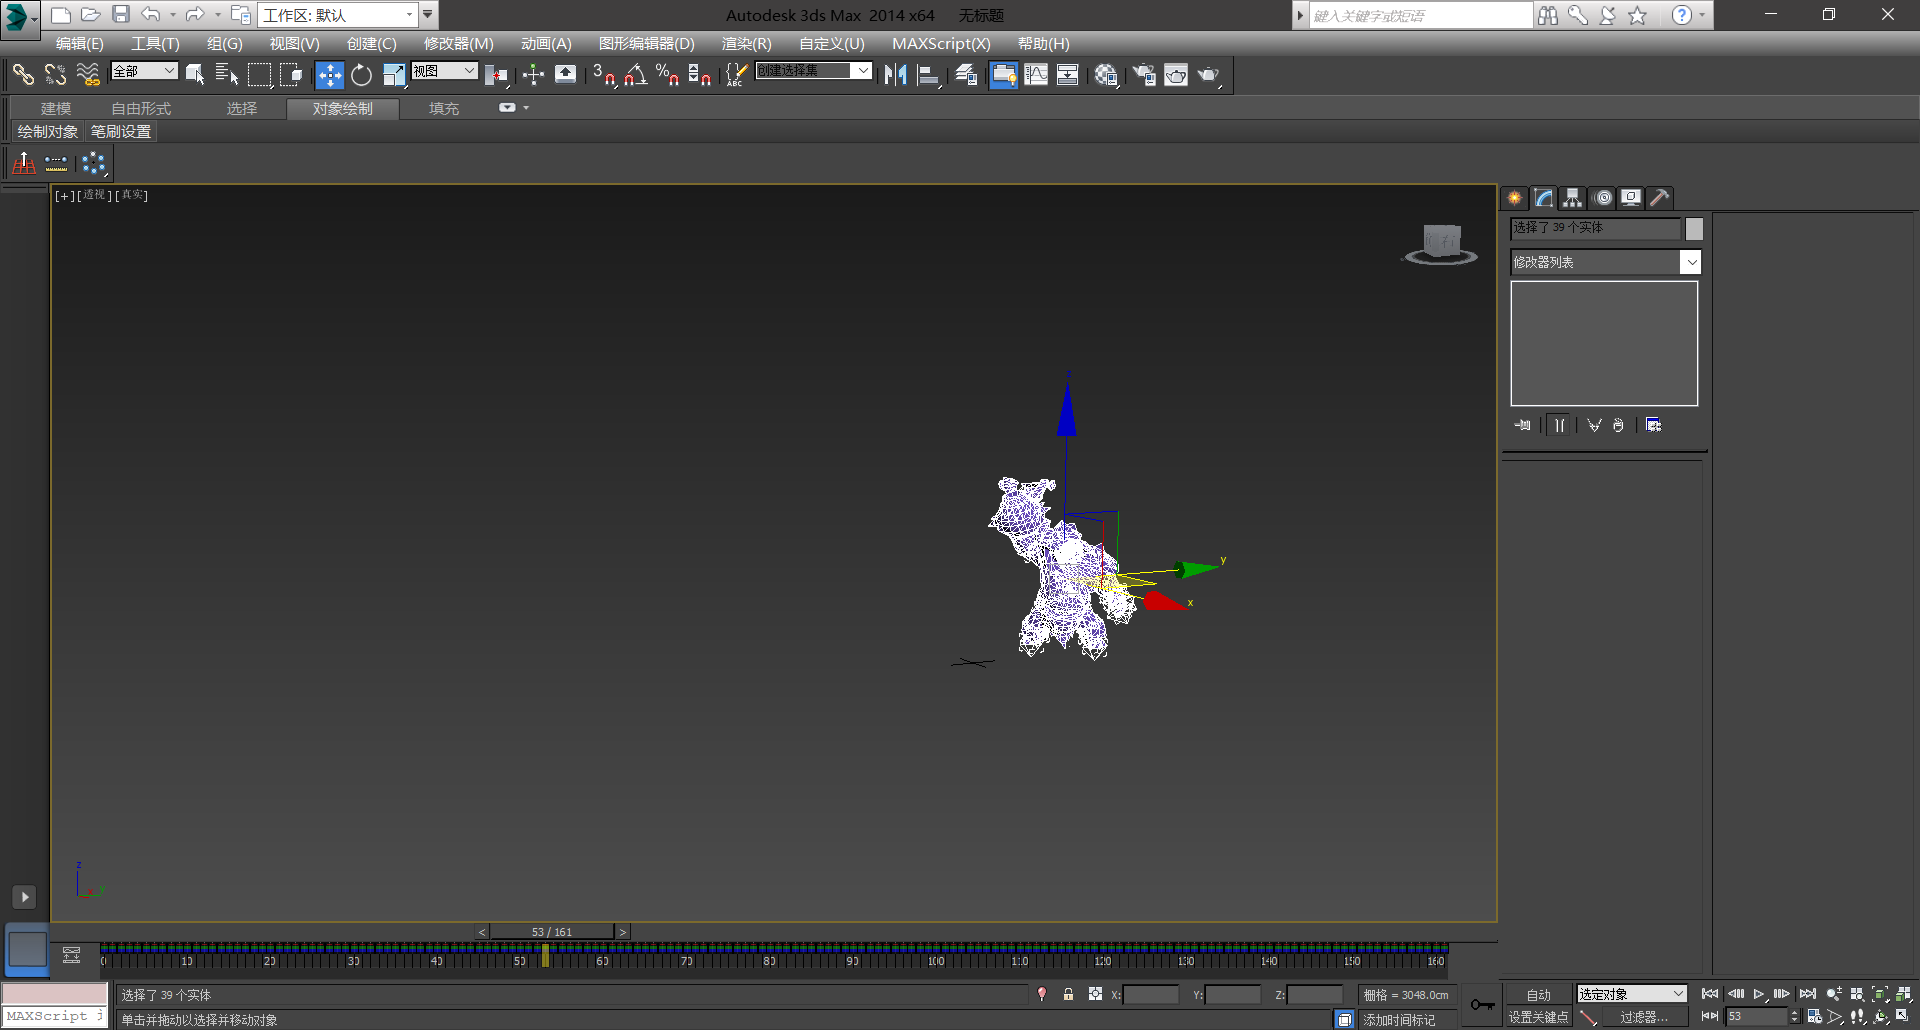Open the 渲染(R) menu
1920x1030 pixels.
[x=747, y=44]
